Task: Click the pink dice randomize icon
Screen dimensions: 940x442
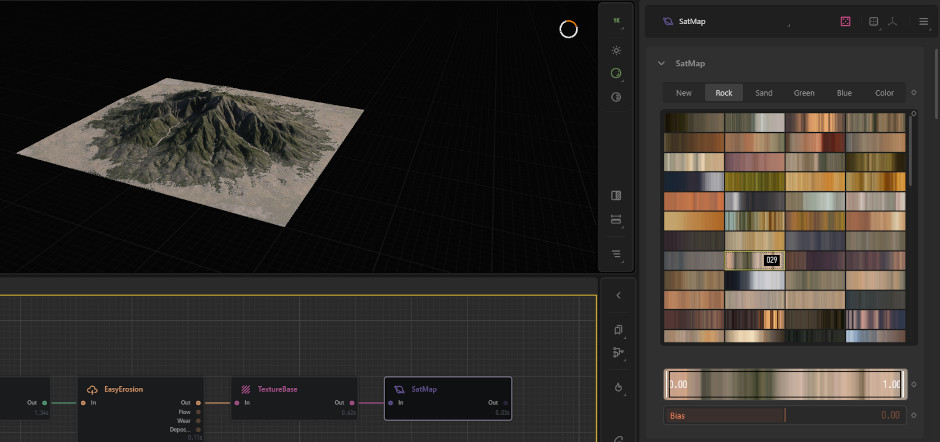Action: pos(845,21)
